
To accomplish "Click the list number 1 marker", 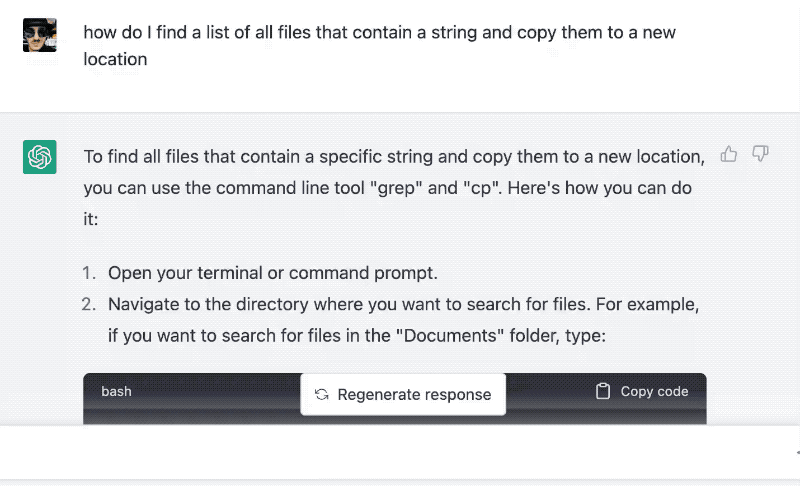I will pos(89,273).
